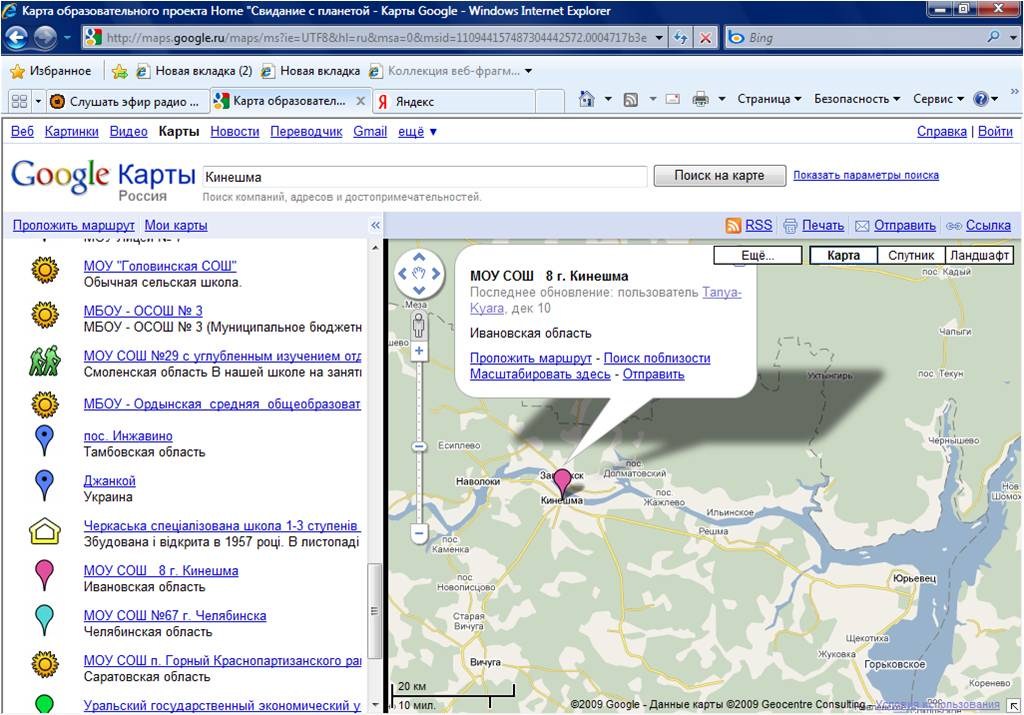1024x715 pixels.
Task: Click the Bing search input box
Action: pyautogui.click(x=863, y=37)
